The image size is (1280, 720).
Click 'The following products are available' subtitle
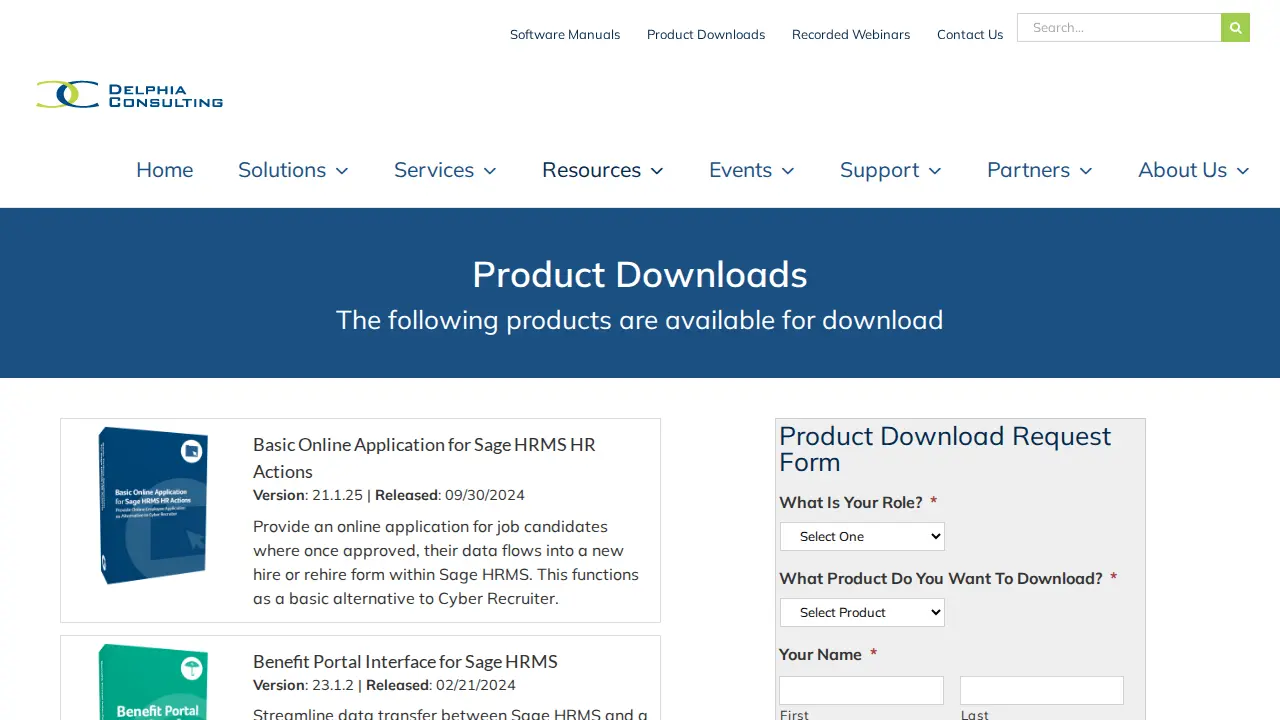(x=640, y=320)
